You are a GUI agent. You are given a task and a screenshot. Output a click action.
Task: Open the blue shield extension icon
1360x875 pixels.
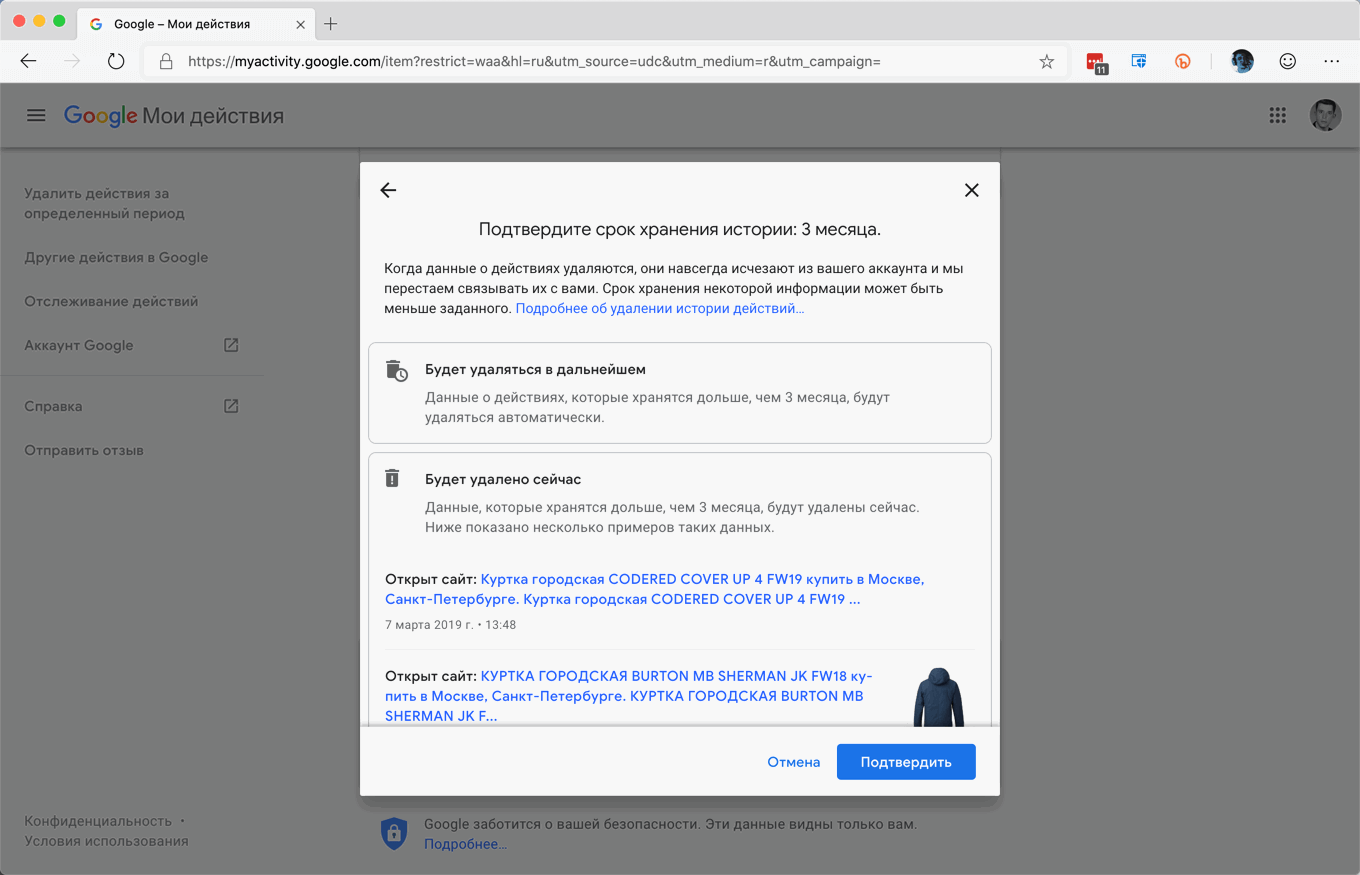1138,62
